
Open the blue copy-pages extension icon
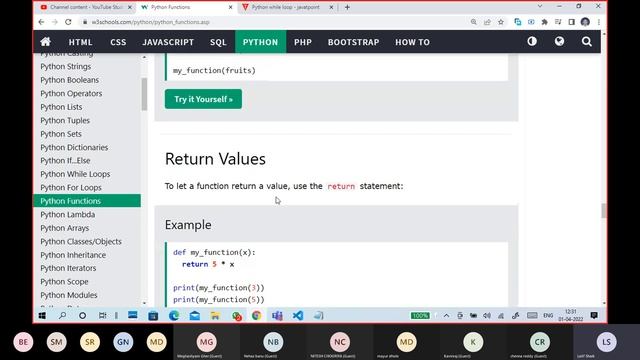(x=518, y=22)
